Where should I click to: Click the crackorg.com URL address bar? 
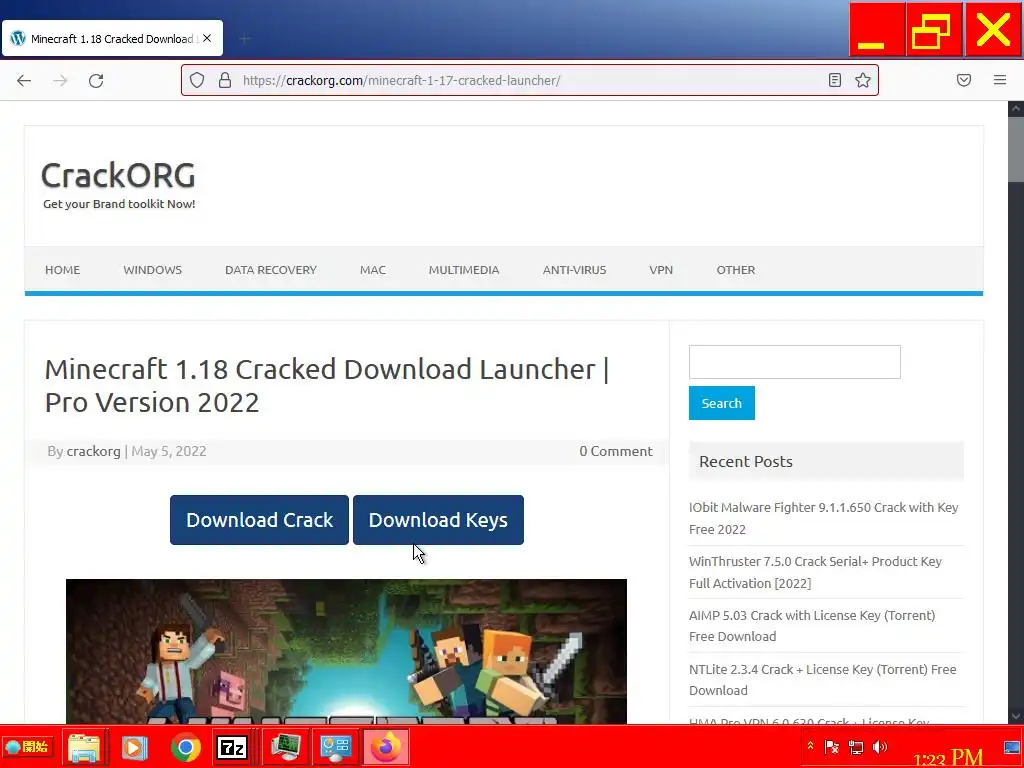(530, 80)
